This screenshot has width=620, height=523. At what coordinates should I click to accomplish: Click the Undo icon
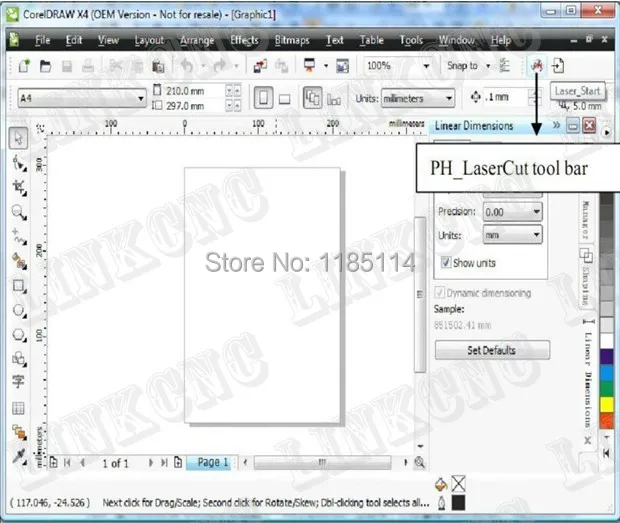[187, 66]
